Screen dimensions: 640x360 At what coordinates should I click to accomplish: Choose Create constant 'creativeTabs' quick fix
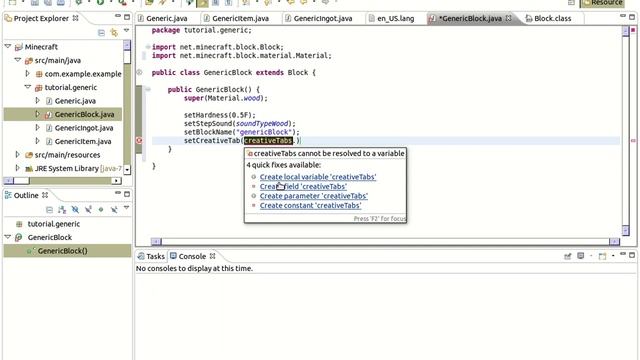pyautogui.click(x=311, y=205)
